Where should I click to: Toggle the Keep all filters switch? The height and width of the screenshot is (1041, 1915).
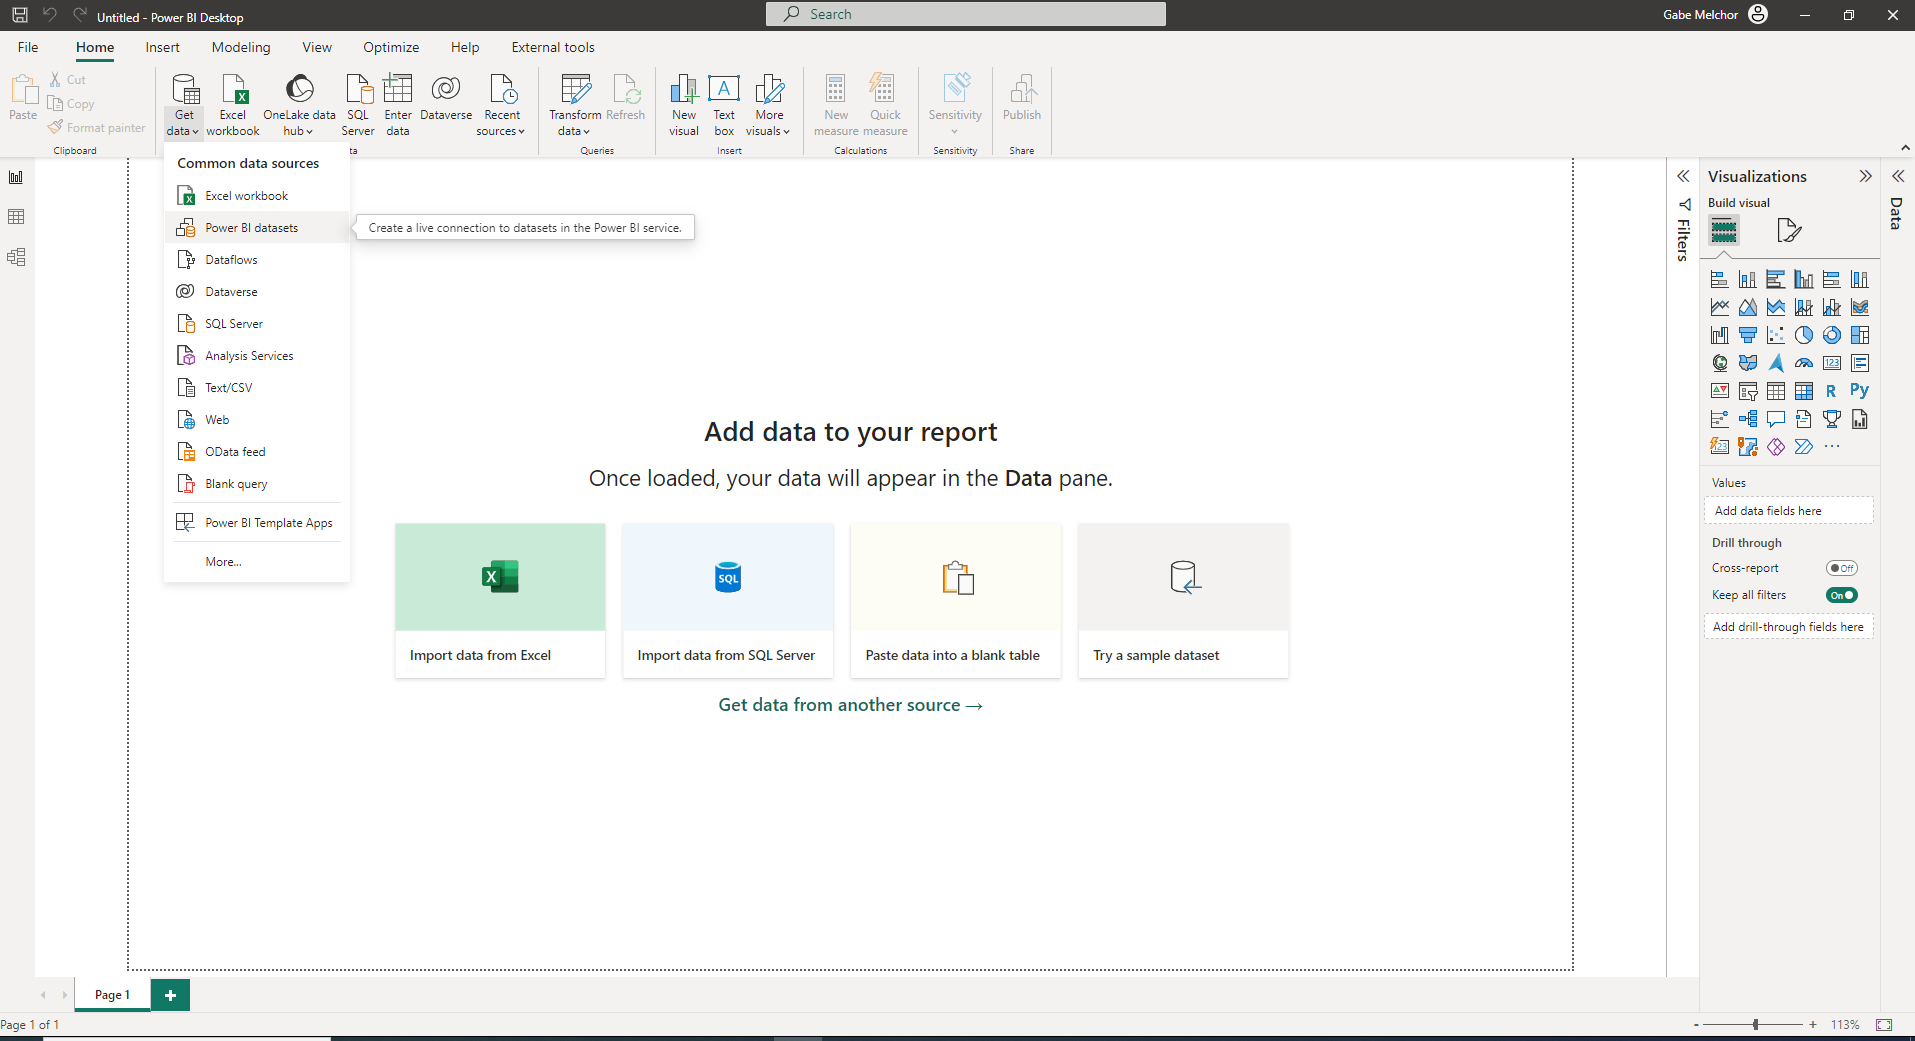(1841, 595)
